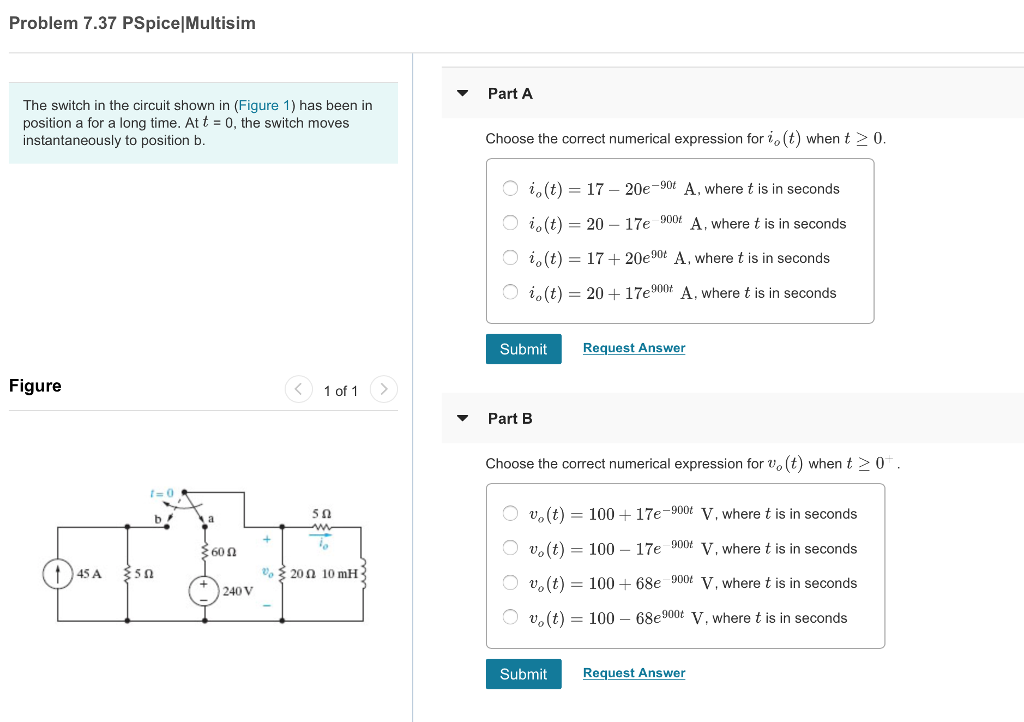This screenshot has width=1024, height=722.
Task: Collapse the Part A section triangle
Action: 463,93
